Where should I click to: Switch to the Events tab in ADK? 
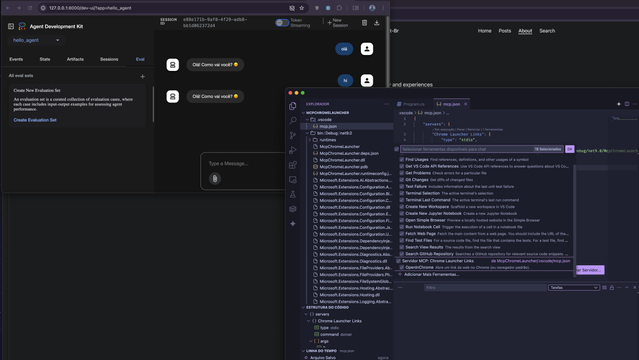[x=16, y=59]
